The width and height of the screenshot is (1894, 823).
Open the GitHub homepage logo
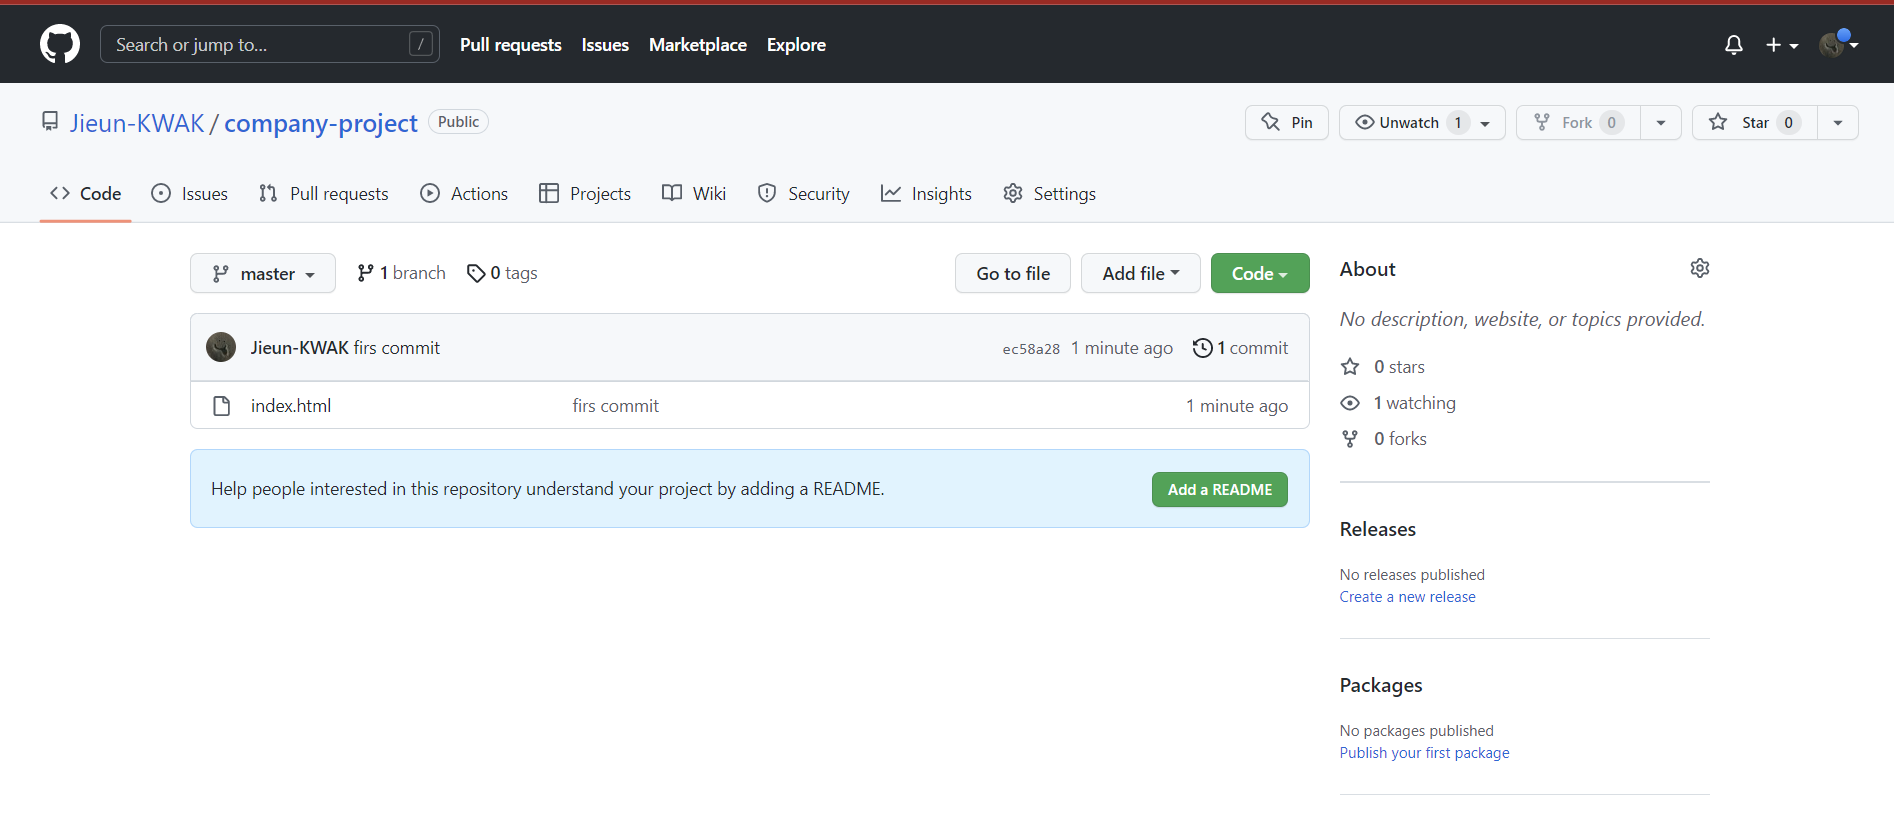tap(60, 45)
